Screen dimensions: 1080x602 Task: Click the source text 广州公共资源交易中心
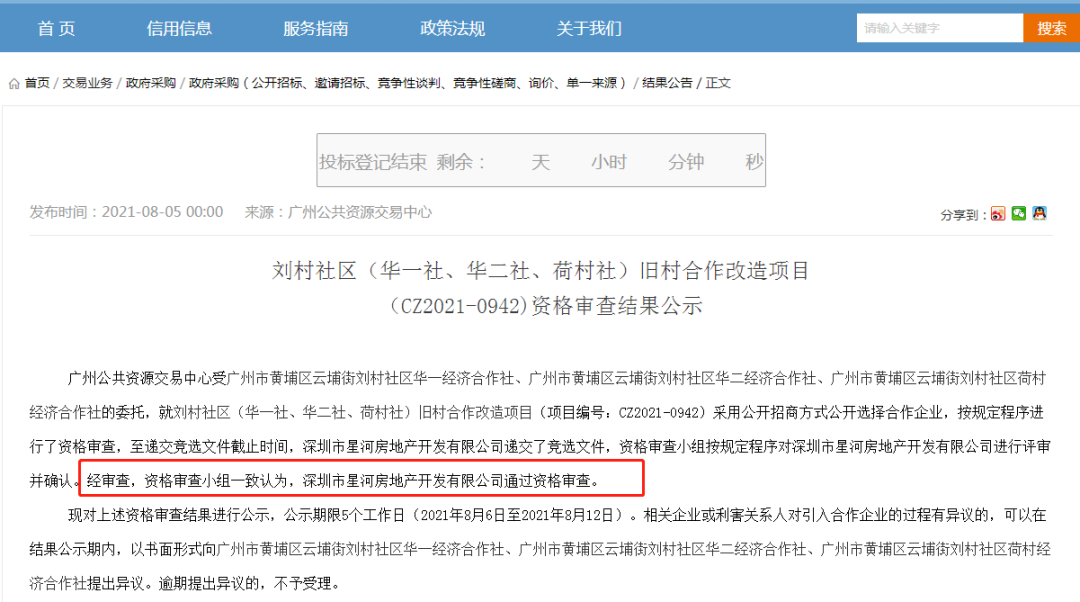tap(360, 212)
